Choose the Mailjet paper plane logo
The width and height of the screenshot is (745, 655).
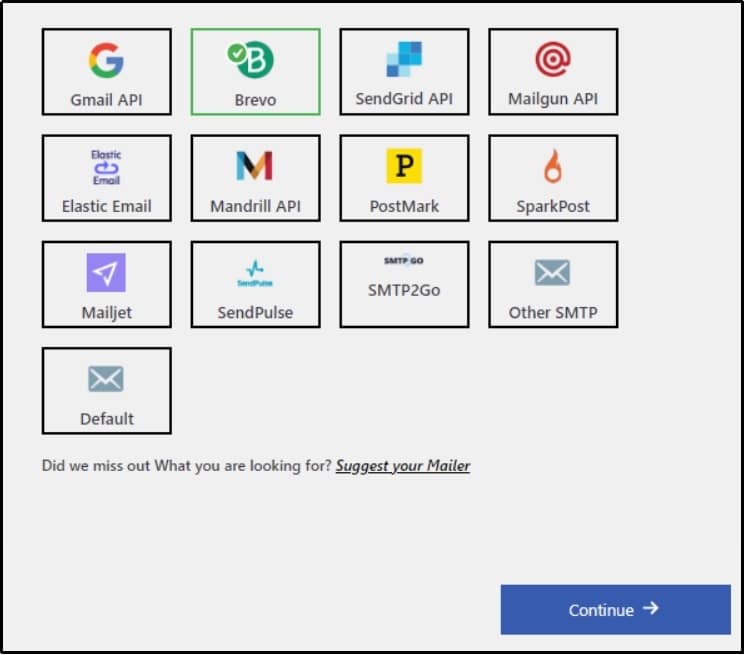[106, 273]
